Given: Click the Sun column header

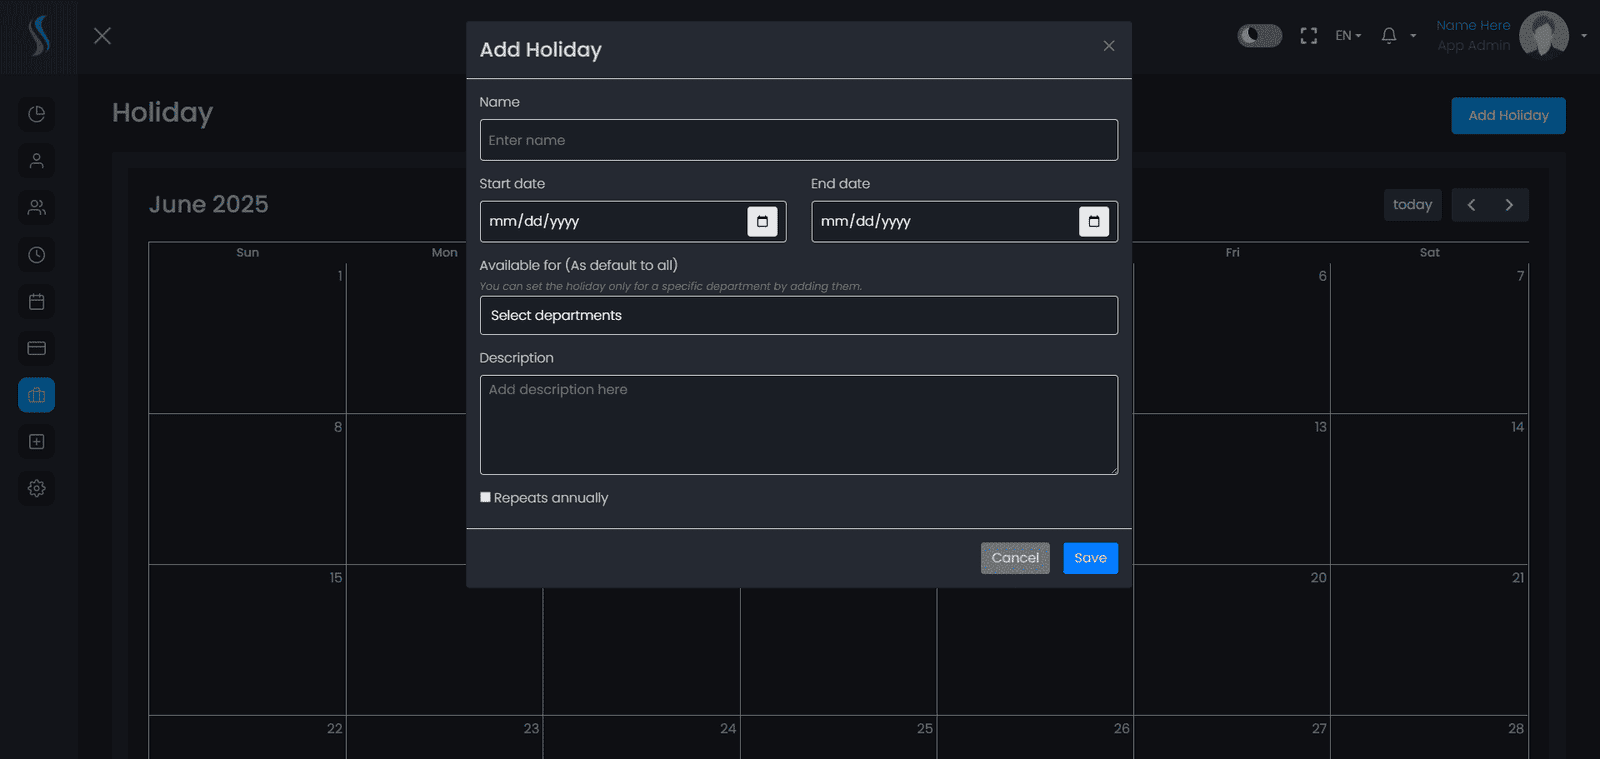Looking at the screenshot, I should 248,253.
